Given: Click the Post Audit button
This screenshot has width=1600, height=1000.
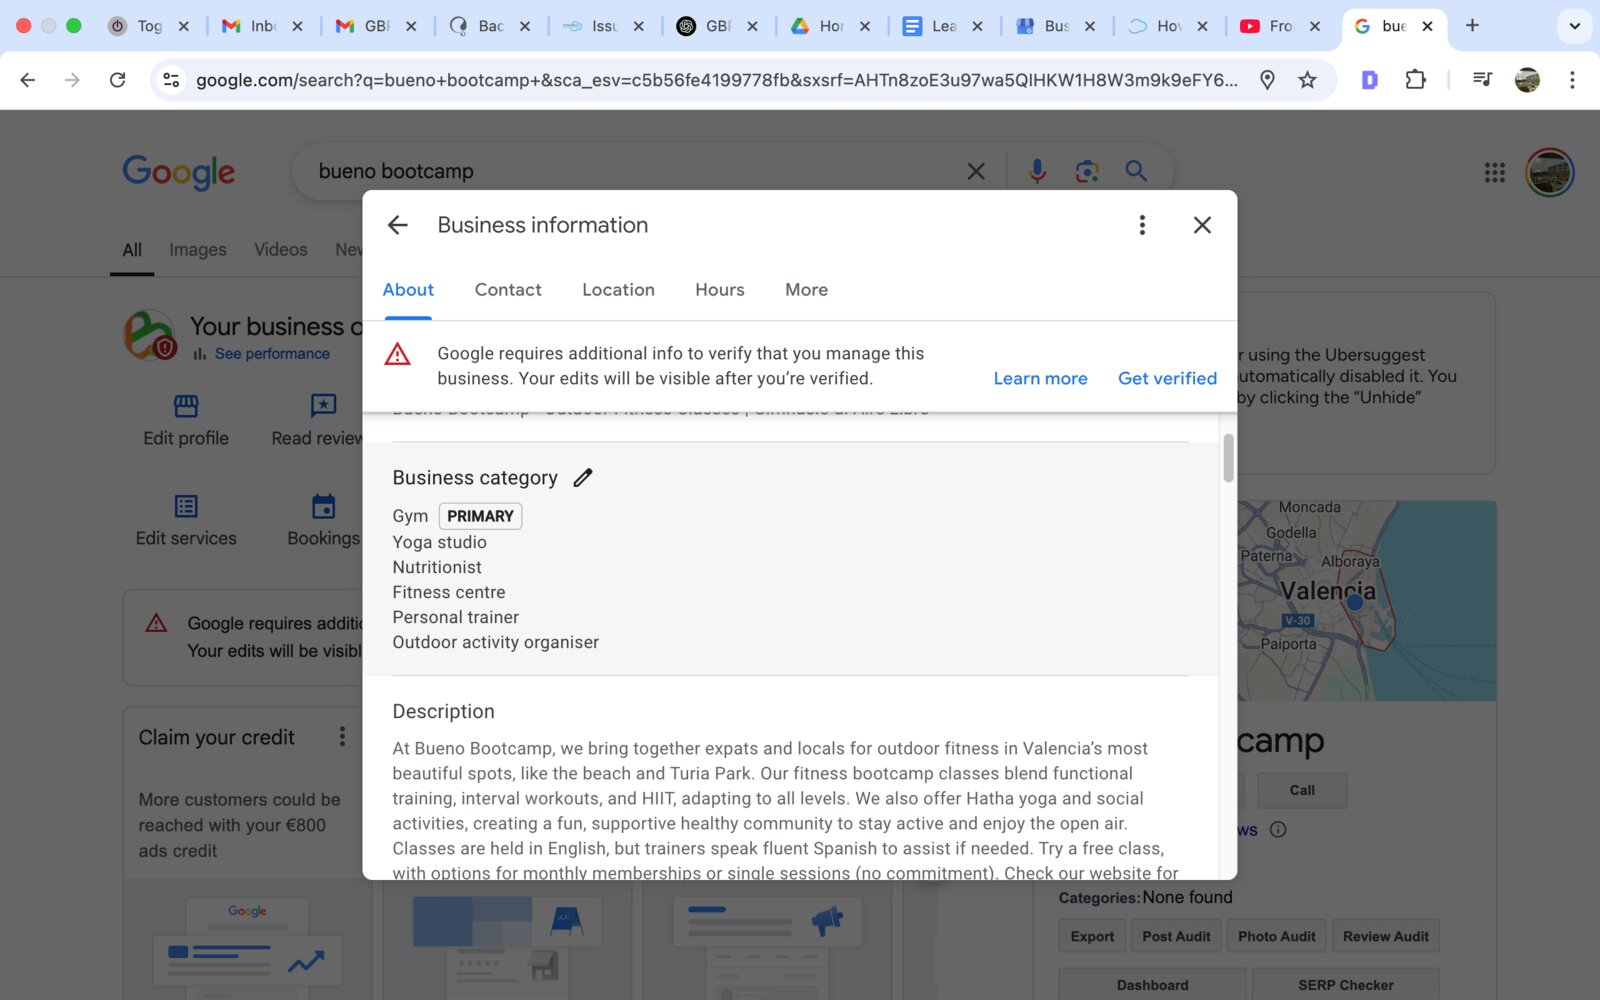Looking at the screenshot, I should tap(1176, 937).
